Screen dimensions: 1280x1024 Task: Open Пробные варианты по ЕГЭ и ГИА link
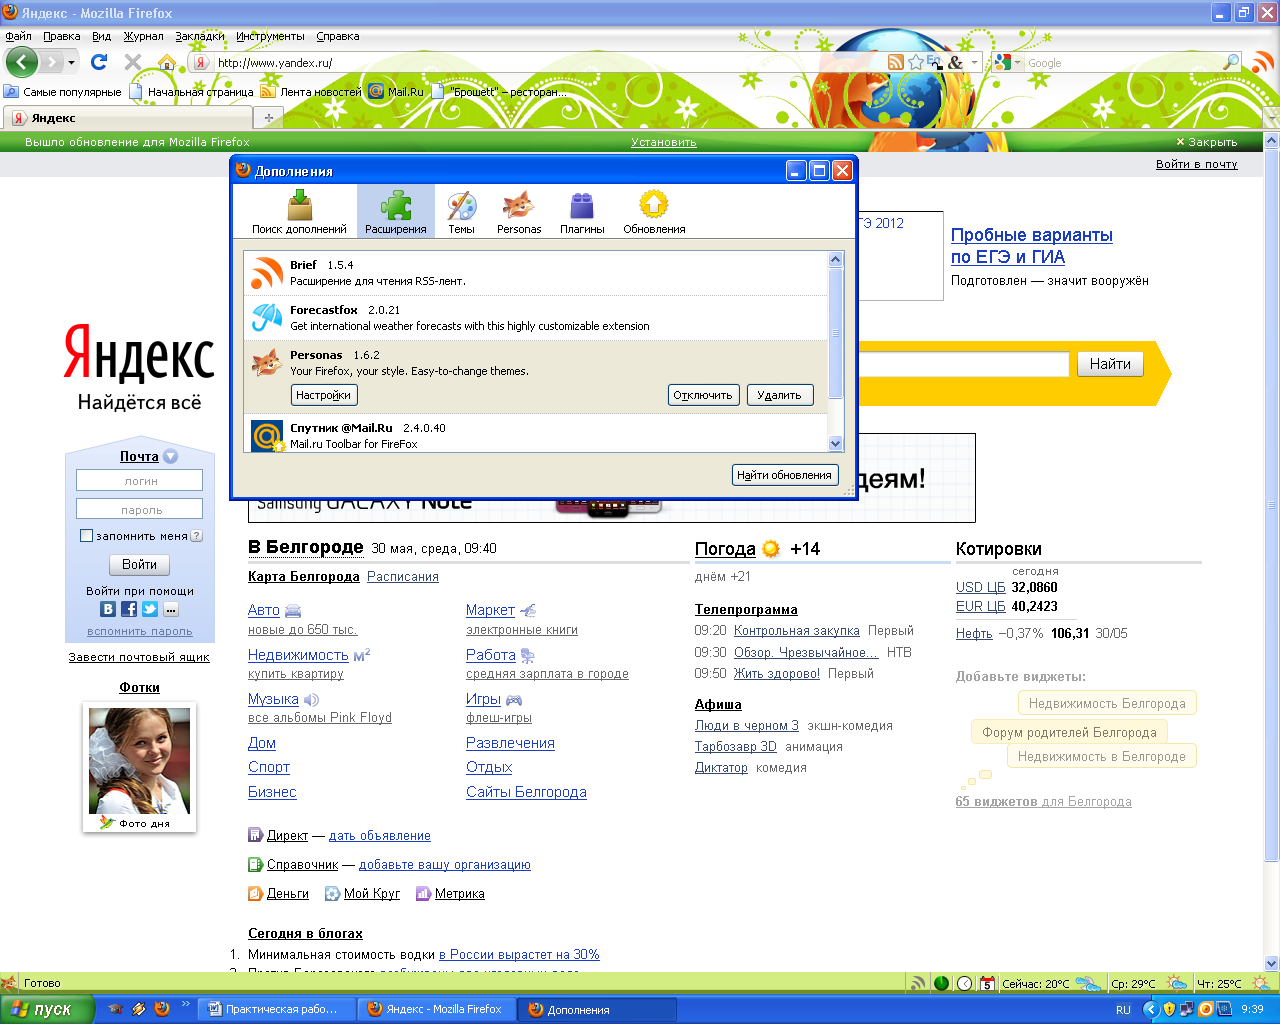point(1031,246)
